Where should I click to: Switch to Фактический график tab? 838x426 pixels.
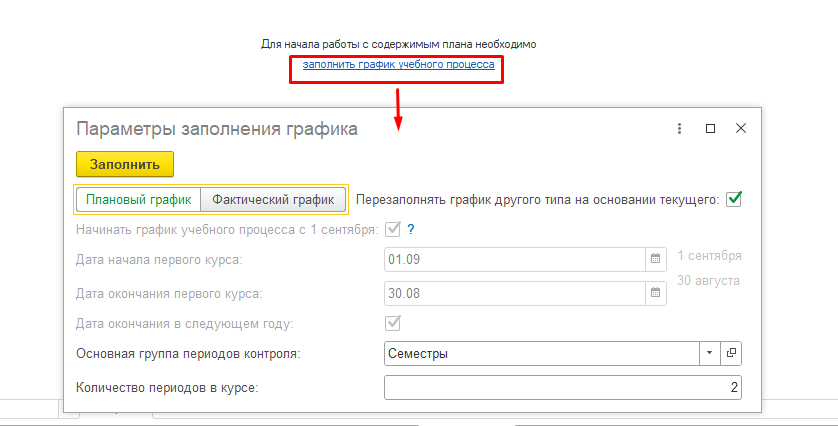273,200
